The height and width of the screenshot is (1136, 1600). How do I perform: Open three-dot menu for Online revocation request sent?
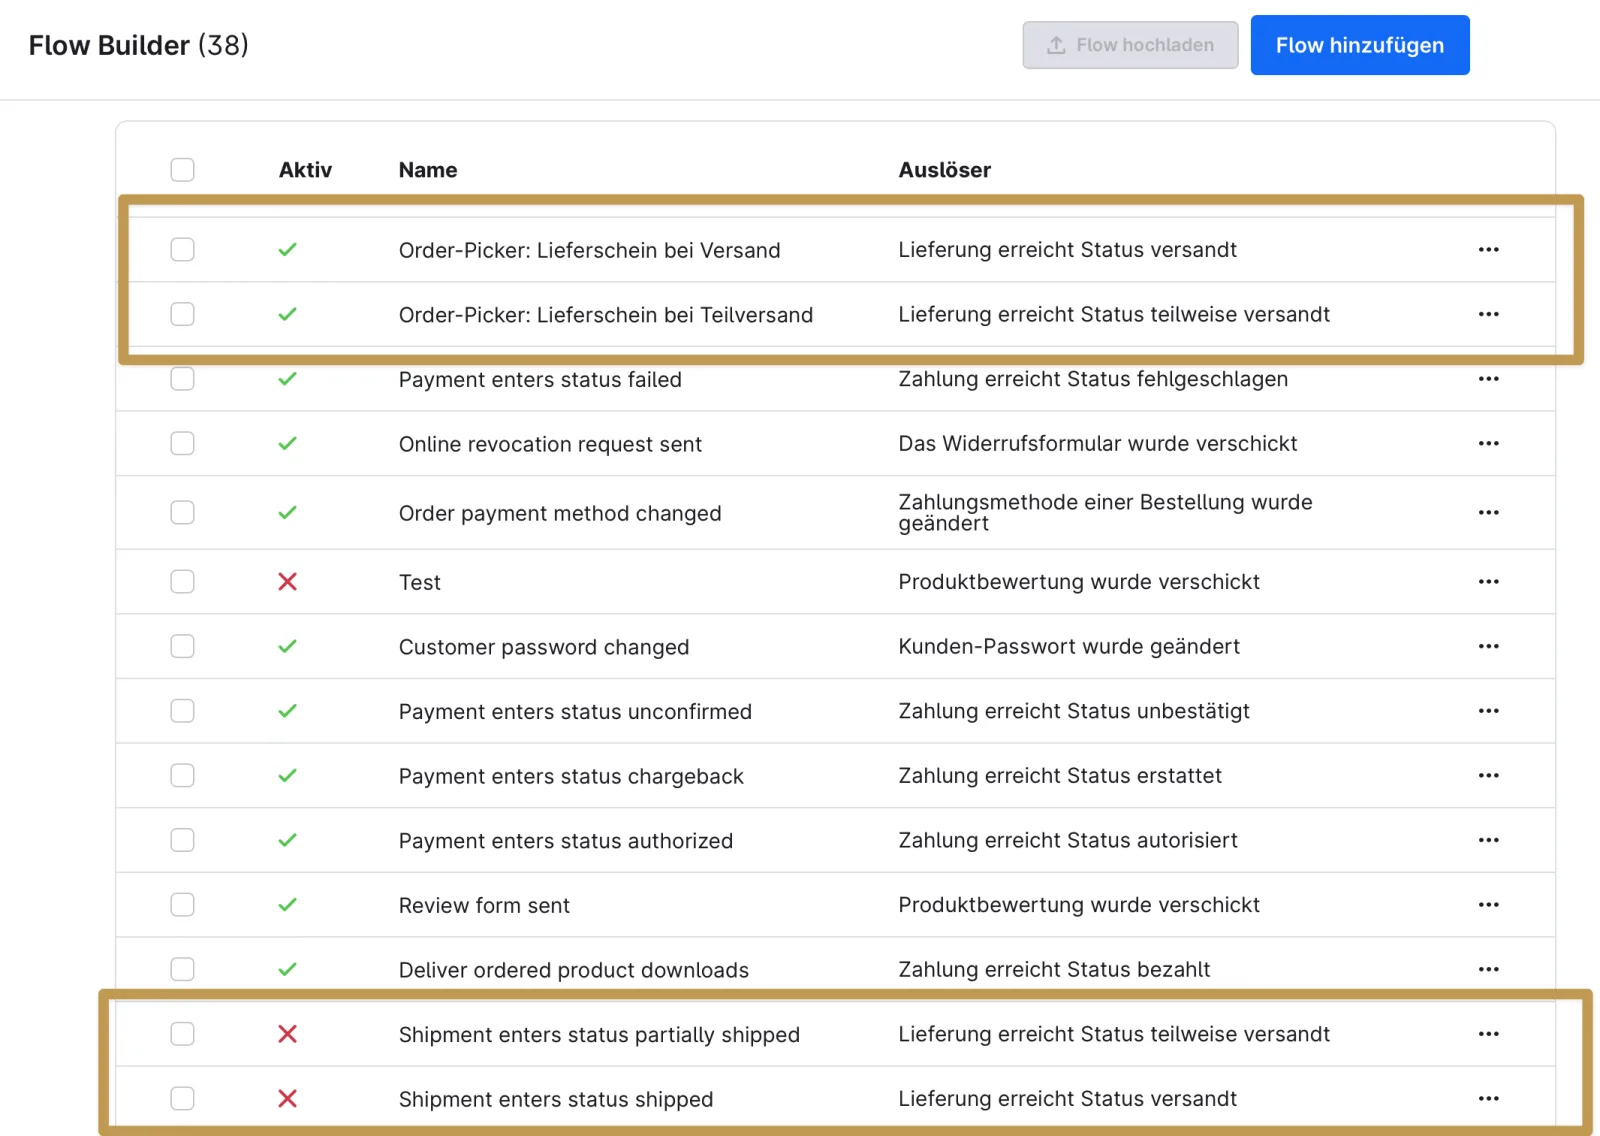[1488, 443]
